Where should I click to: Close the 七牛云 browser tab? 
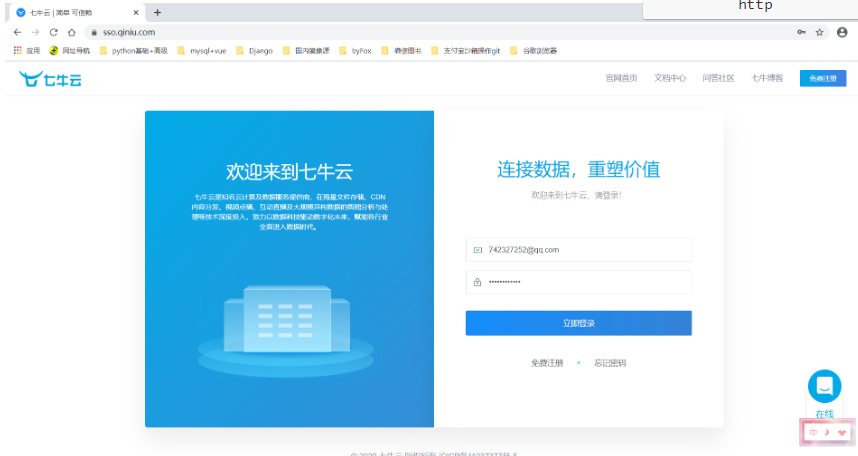pos(136,12)
